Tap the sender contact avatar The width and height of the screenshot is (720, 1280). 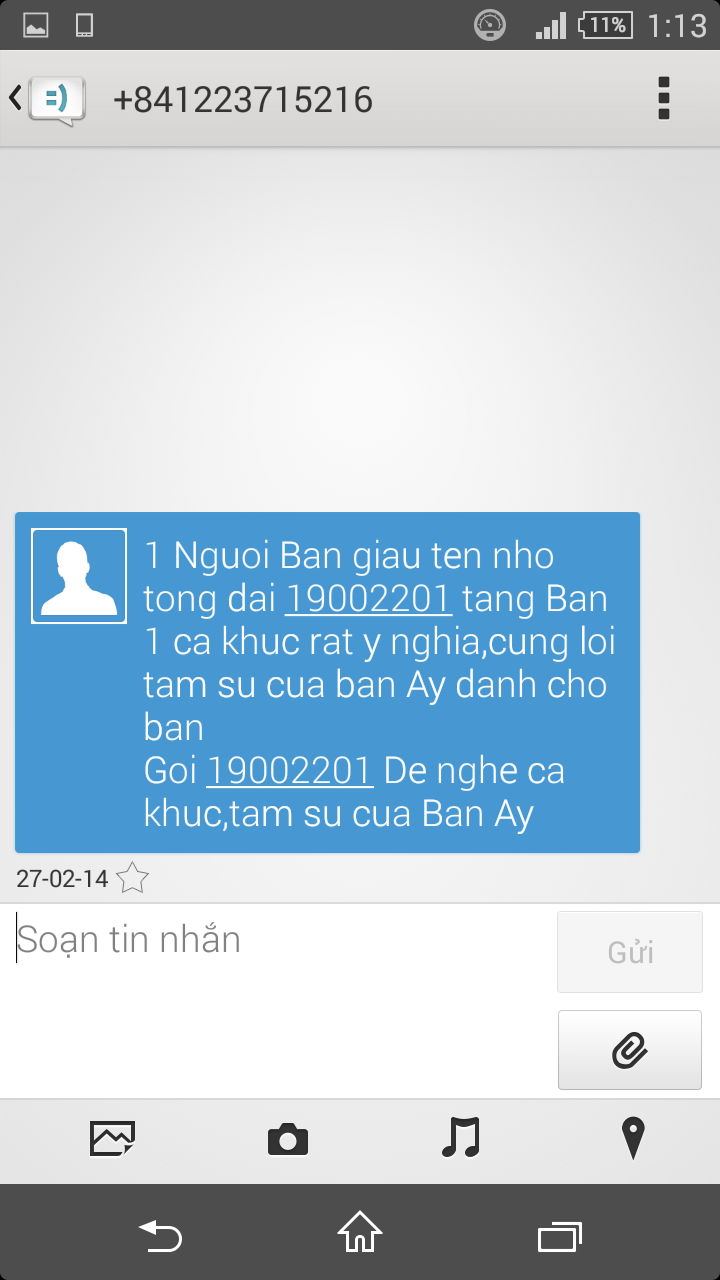(79, 576)
